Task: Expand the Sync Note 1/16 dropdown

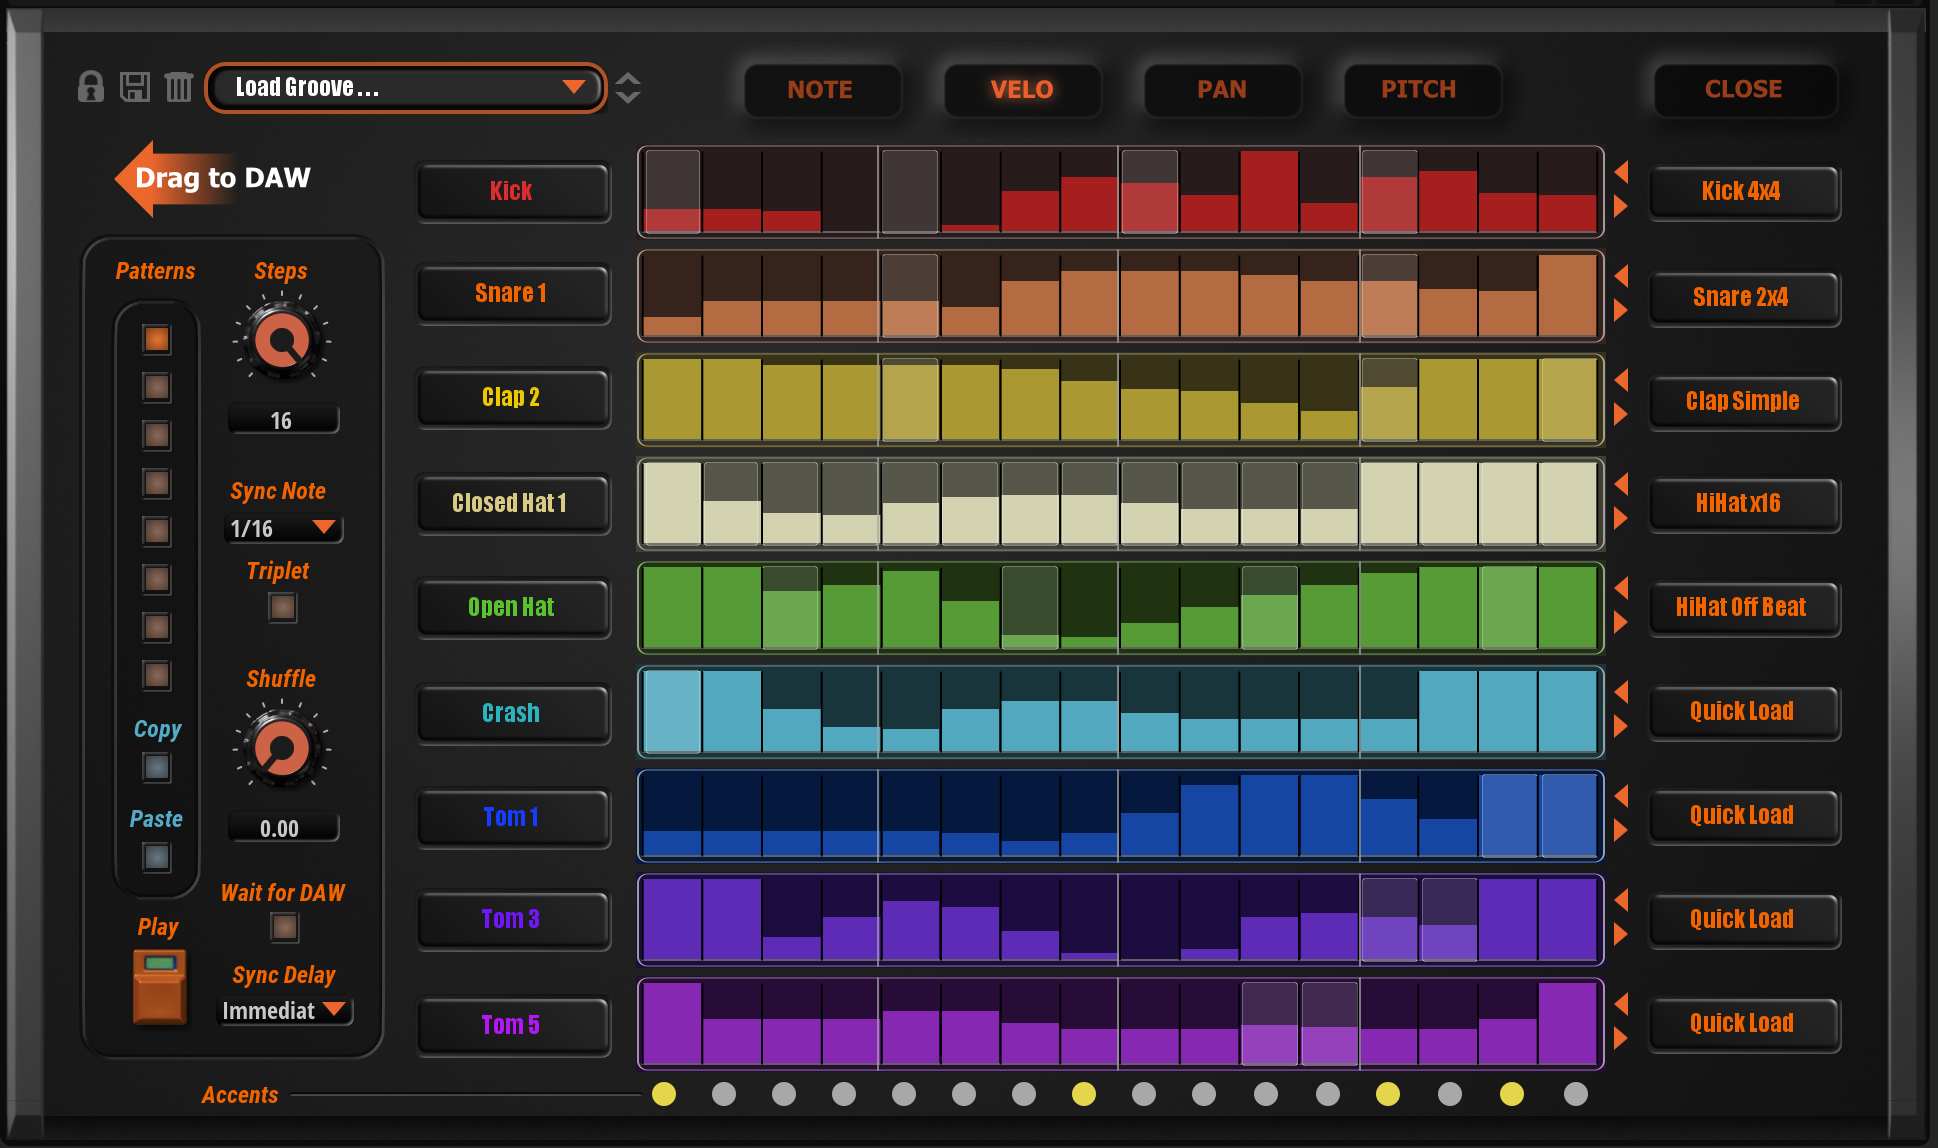Action: coord(284,528)
